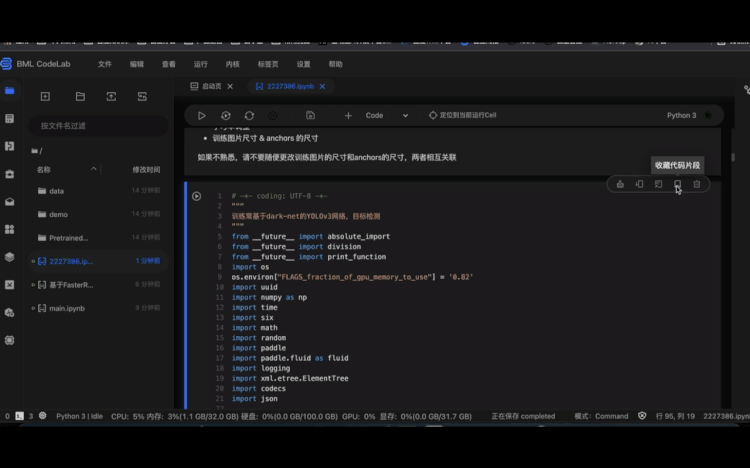Sort files by 修改时间 column
This screenshot has width=750, height=468.
point(146,169)
